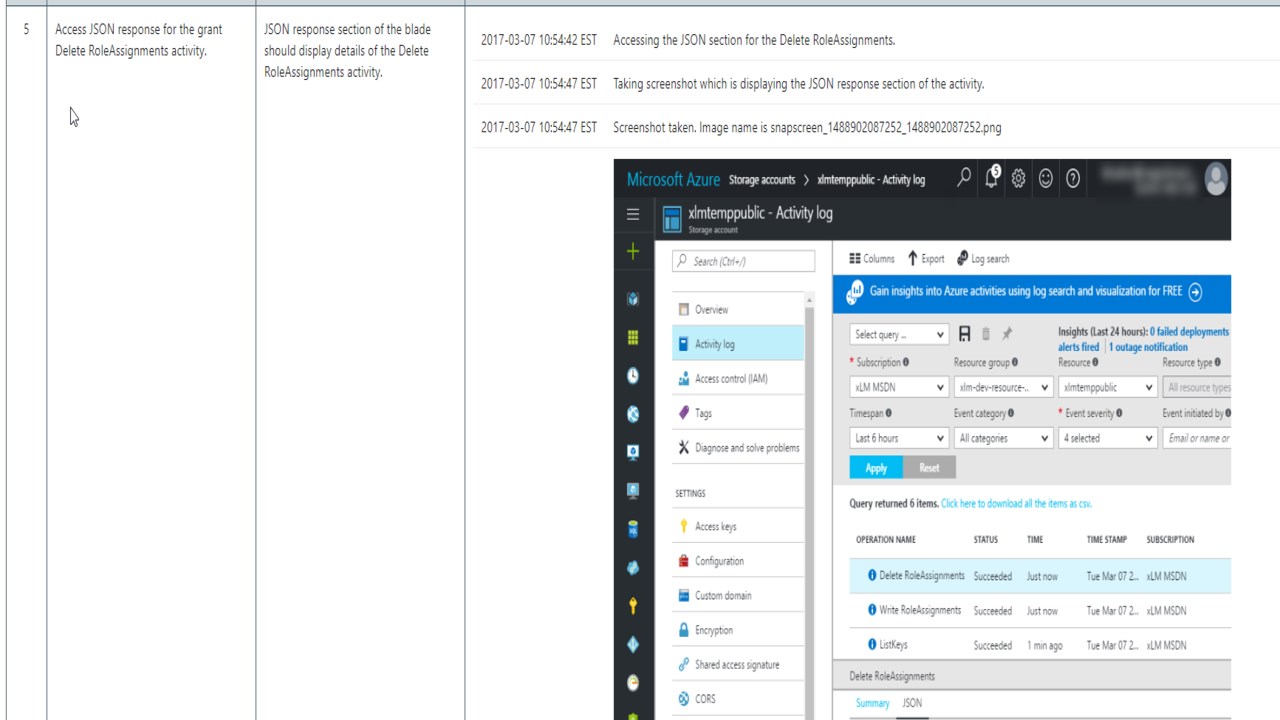The width and height of the screenshot is (1280, 720).
Task: Click Storage accounts breadcrumb
Action: (x=762, y=180)
